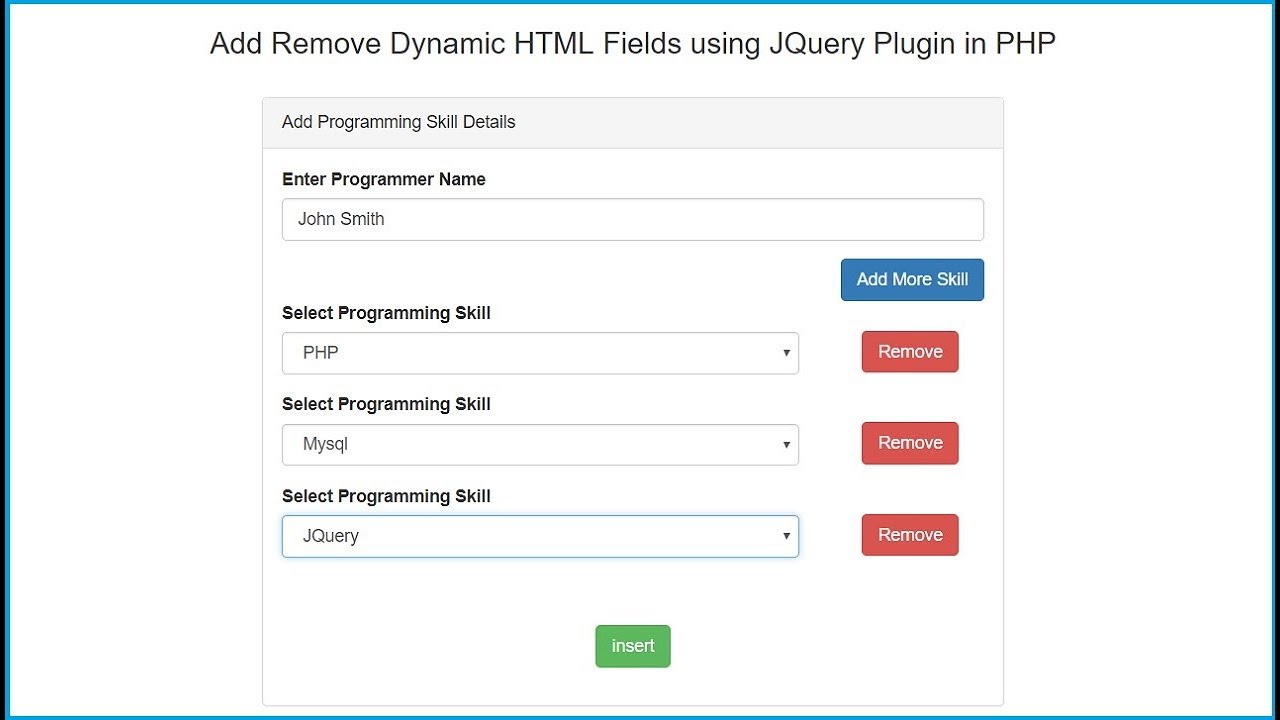Click the Add Programming Skill Details header
The width and height of the screenshot is (1280, 720).
(399, 122)
